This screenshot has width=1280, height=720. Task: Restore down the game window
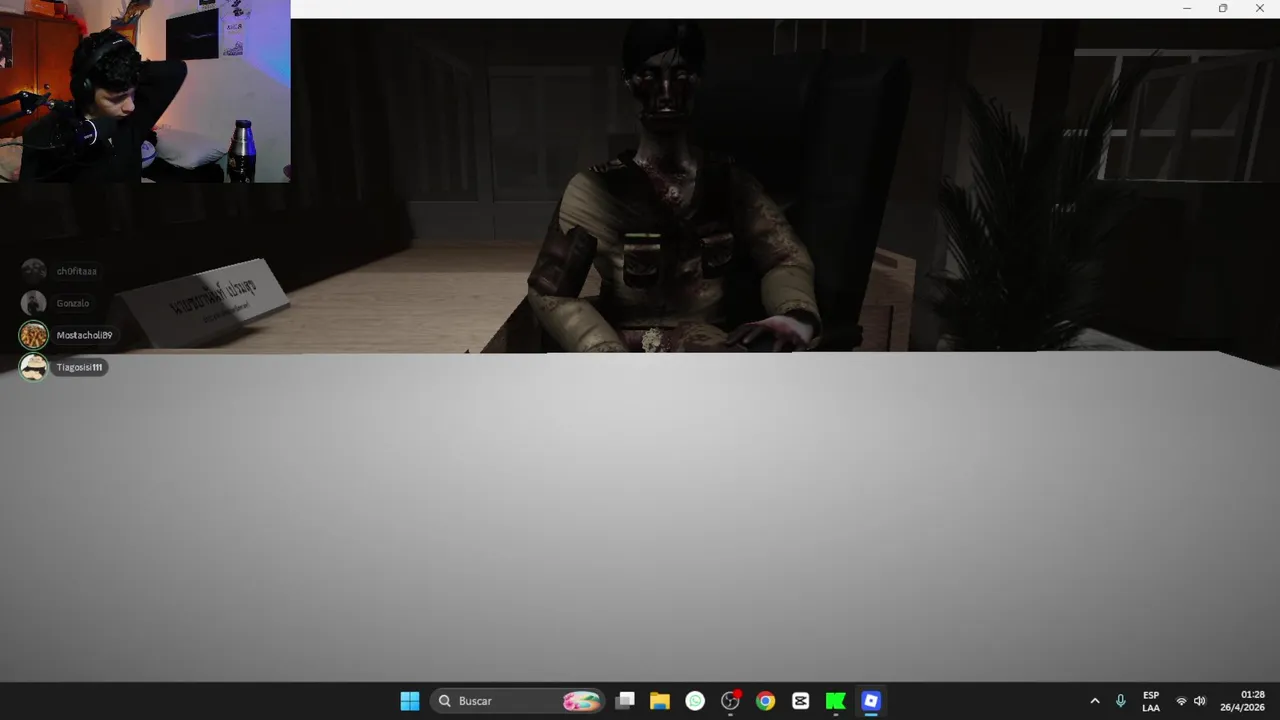click(x=1223, y=9)
